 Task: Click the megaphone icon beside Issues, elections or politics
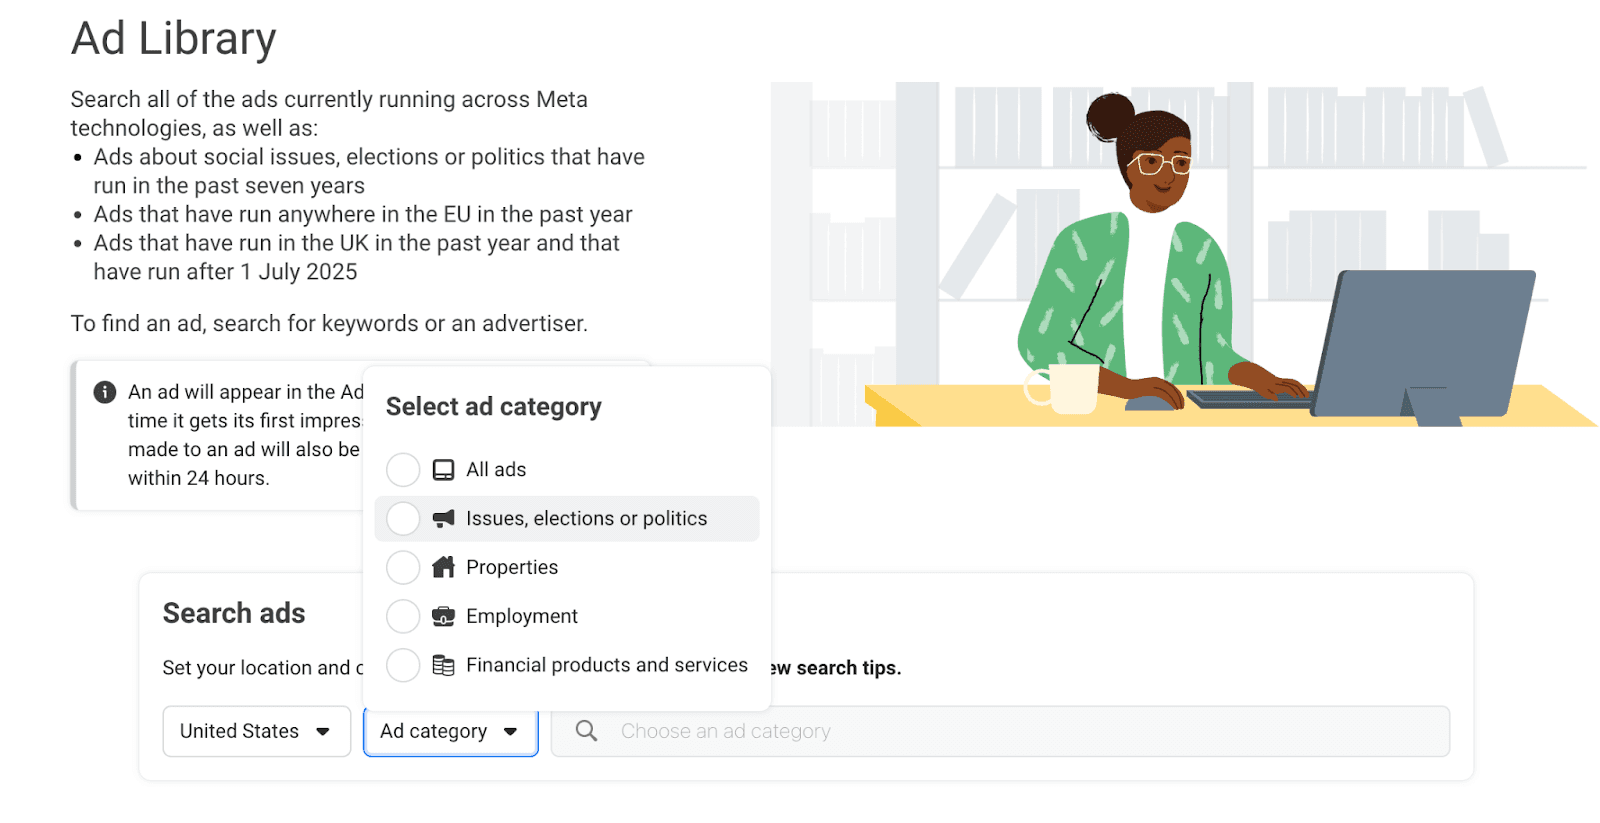point(443,518)
